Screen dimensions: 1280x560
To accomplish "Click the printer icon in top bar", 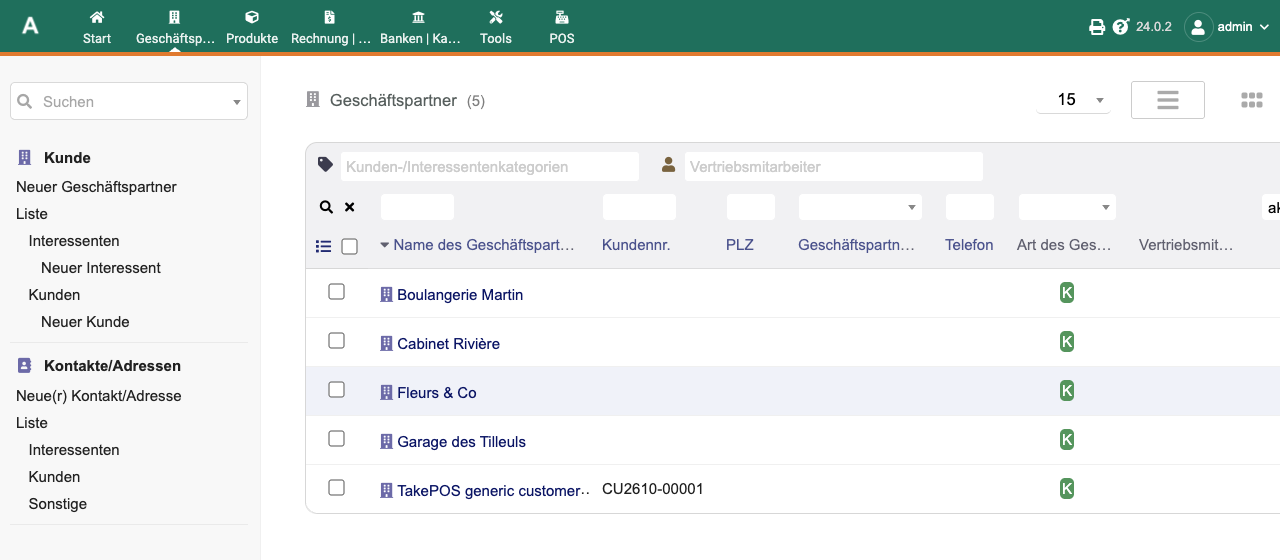I will coord(1097,27).
